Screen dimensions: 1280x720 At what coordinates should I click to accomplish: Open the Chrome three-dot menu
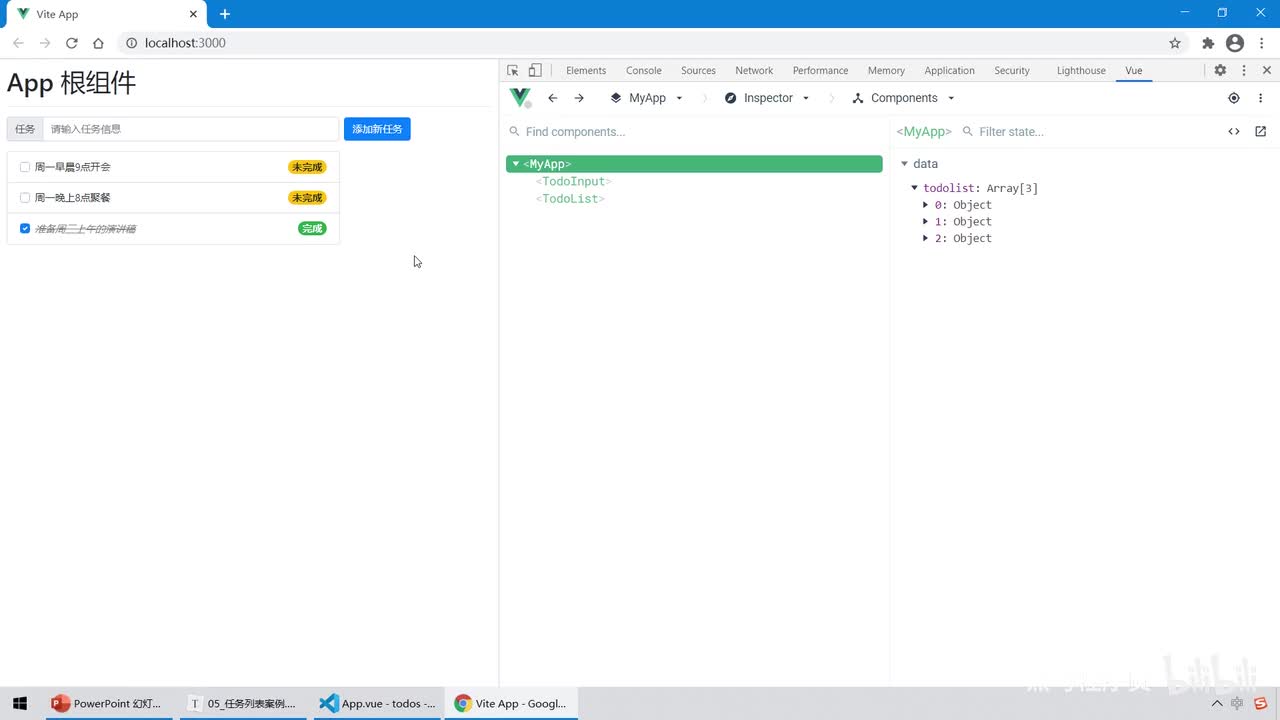pos(1262,43)
